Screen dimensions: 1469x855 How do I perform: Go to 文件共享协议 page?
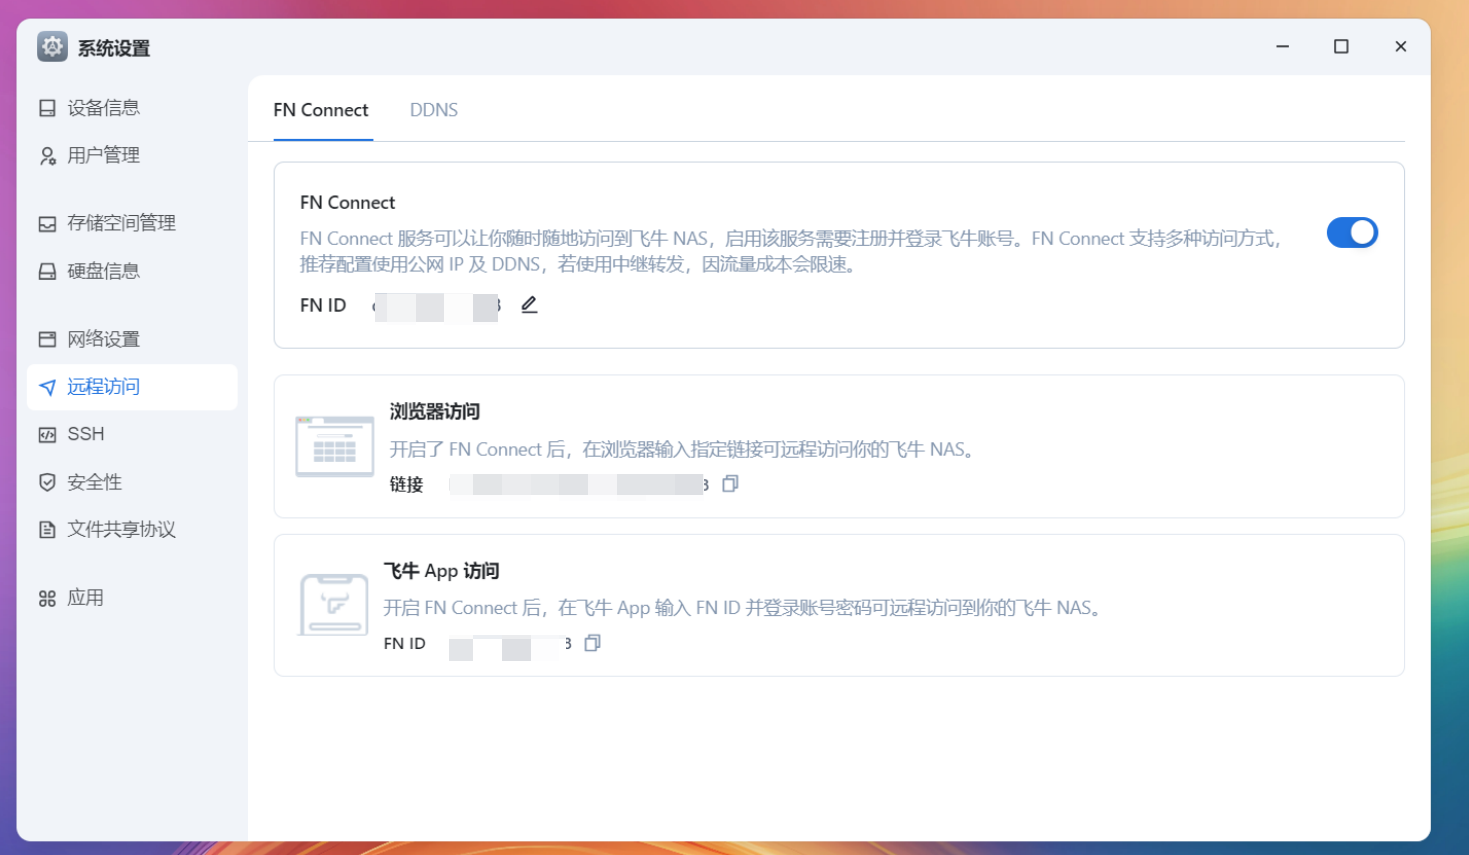pyautogui.click(x=132, y=530)
